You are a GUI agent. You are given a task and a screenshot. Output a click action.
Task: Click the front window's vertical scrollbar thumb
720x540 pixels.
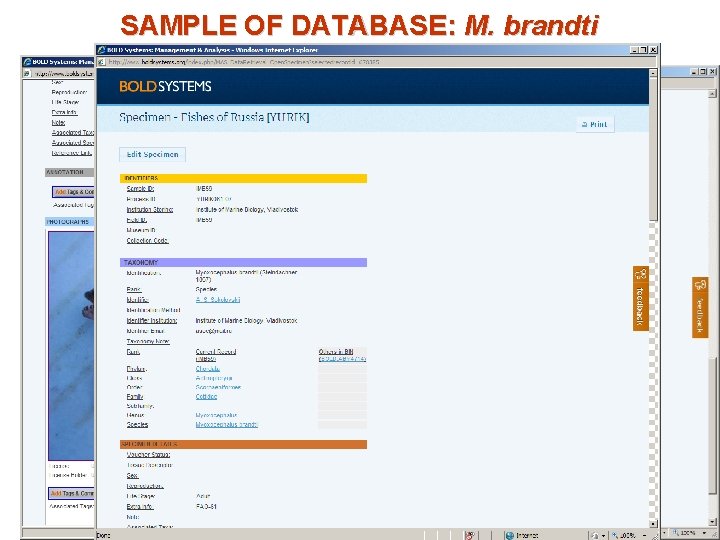point(653,149)
